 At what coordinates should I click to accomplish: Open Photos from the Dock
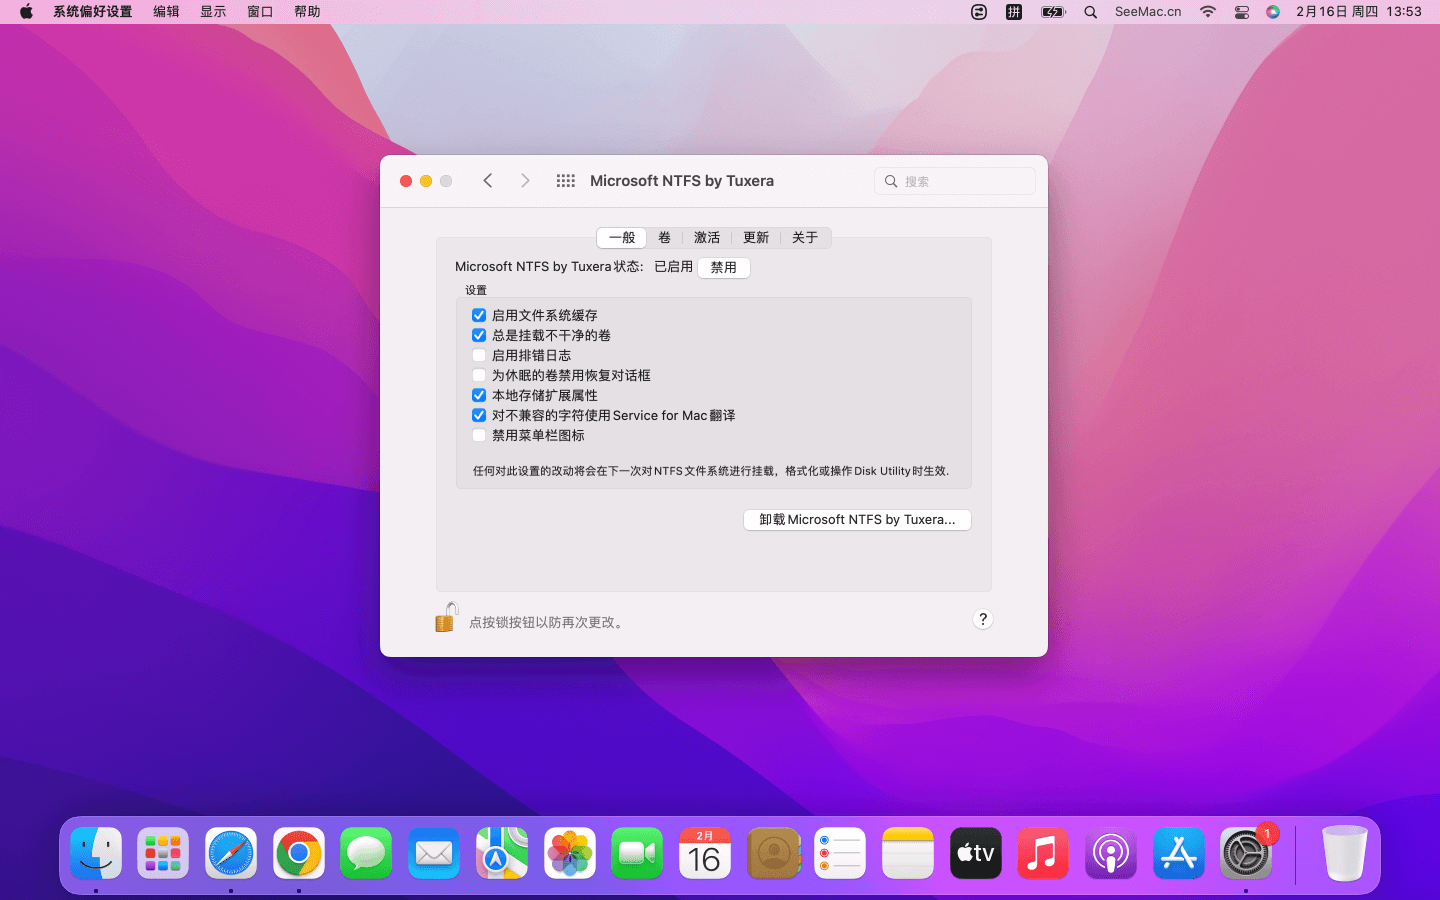(x=570, y=853)
